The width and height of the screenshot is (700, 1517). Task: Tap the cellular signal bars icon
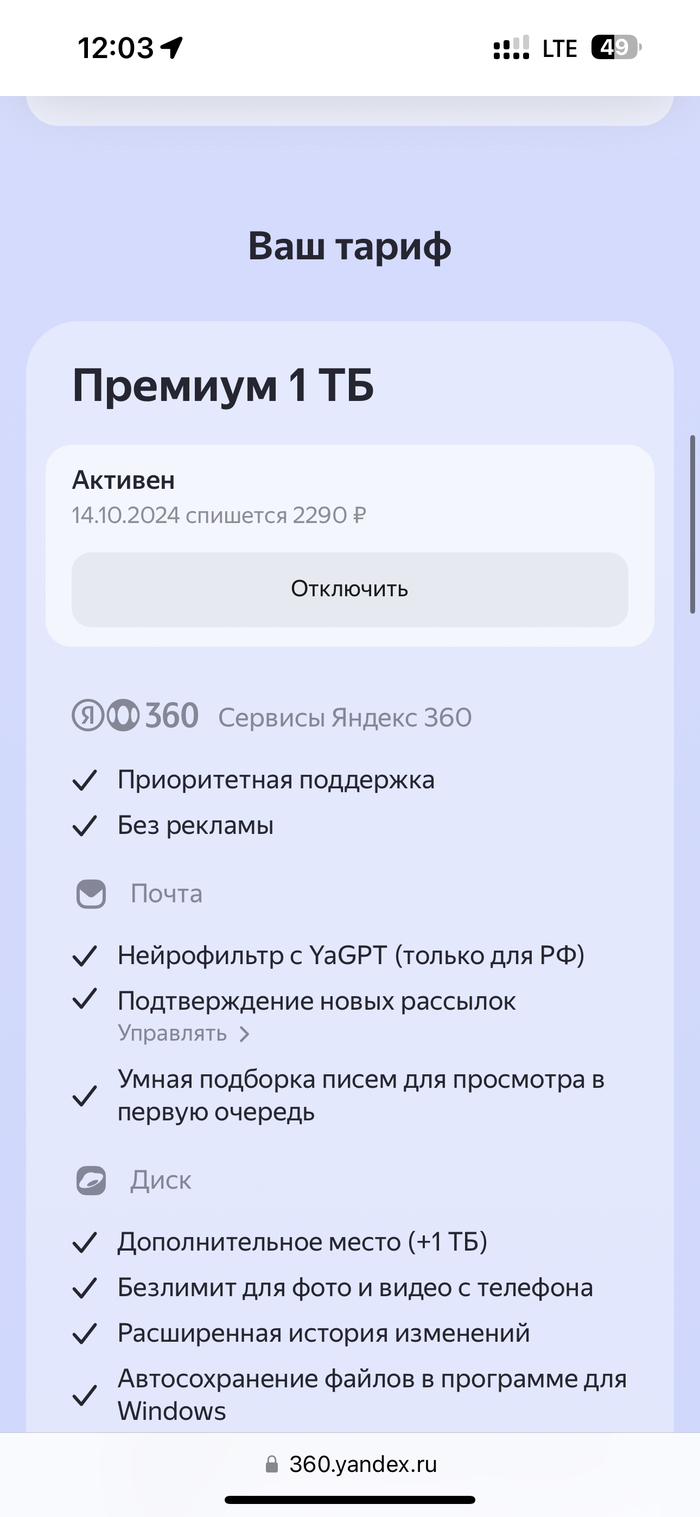pyautogui.click(x=511, y=48)
